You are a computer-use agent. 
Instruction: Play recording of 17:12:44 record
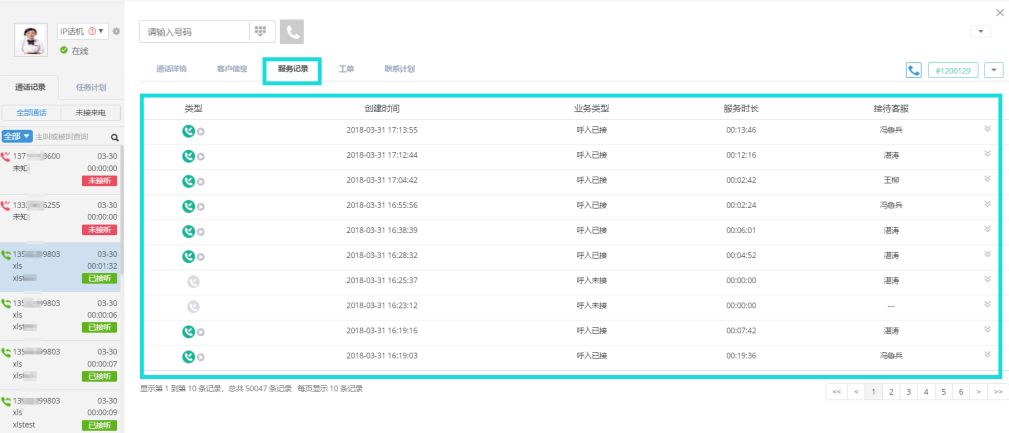(x=201, y=156)
